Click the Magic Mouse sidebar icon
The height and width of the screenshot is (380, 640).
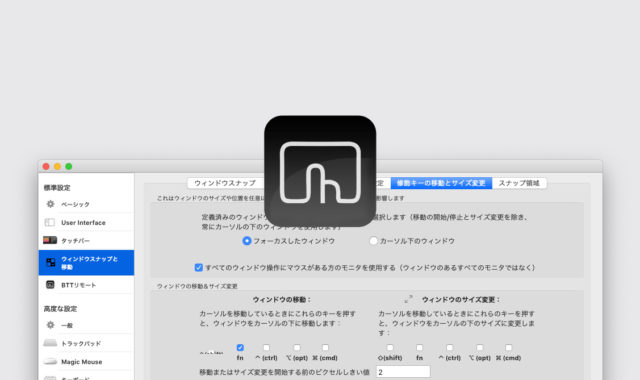[50, 361]
